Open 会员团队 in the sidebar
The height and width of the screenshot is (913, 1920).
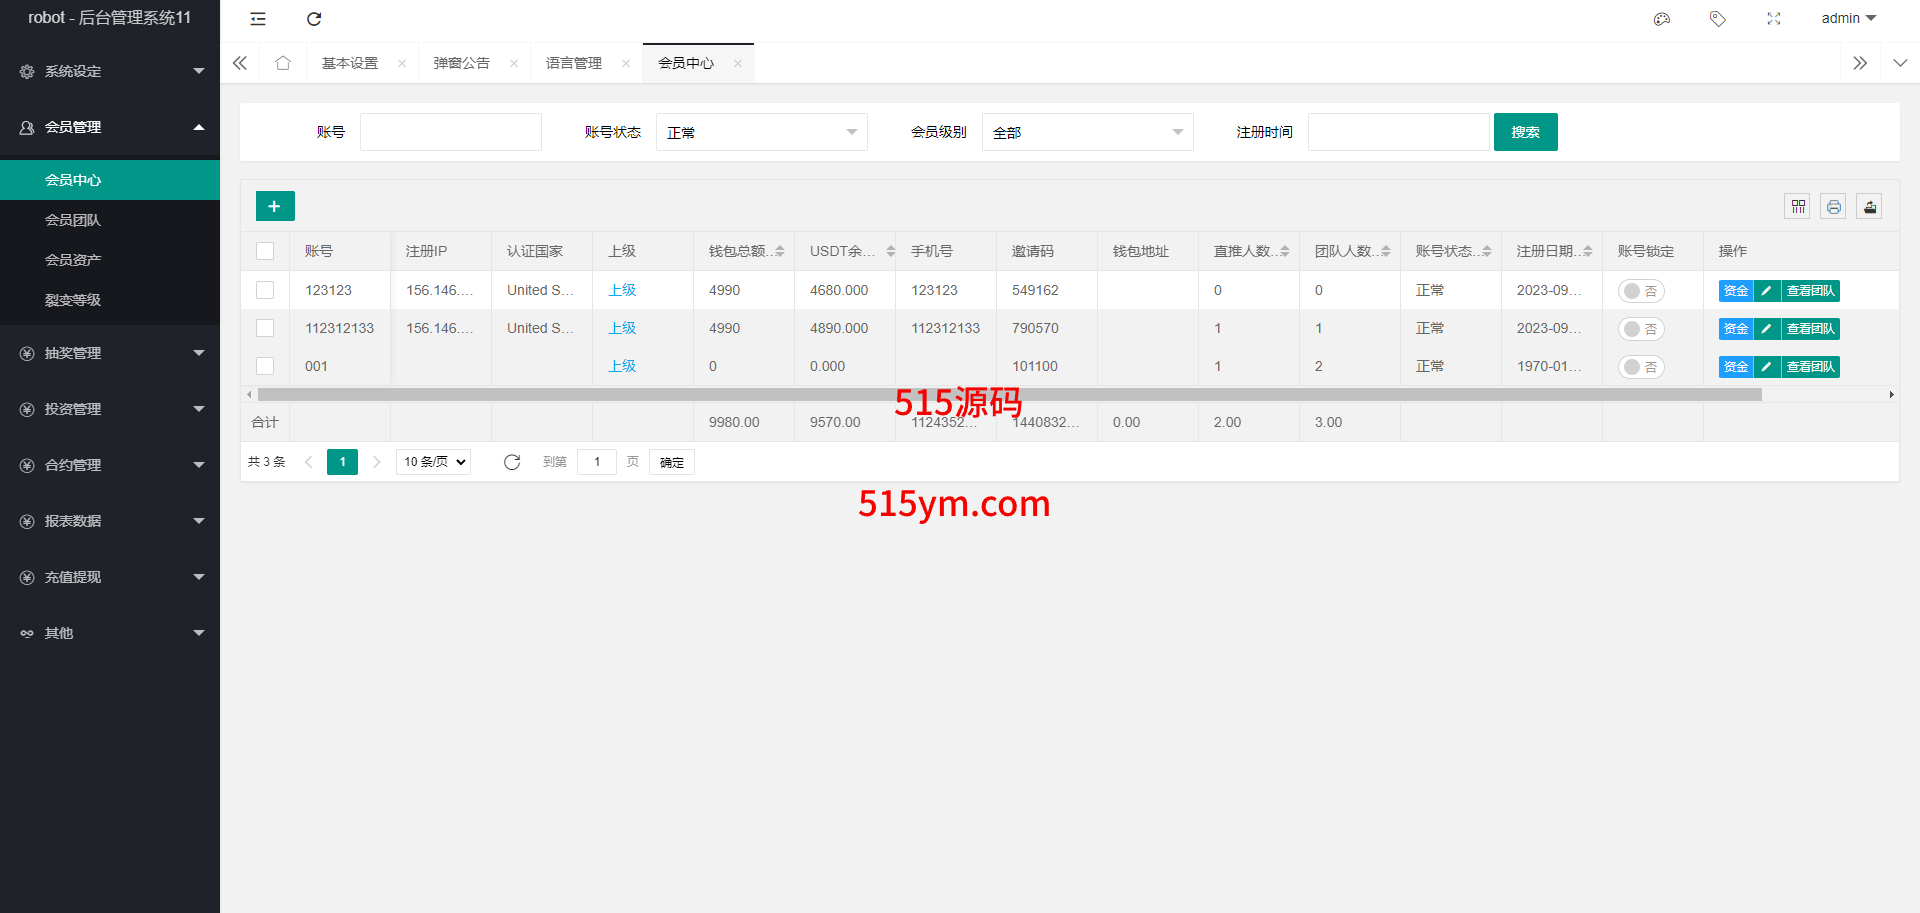tap(73, 220)
